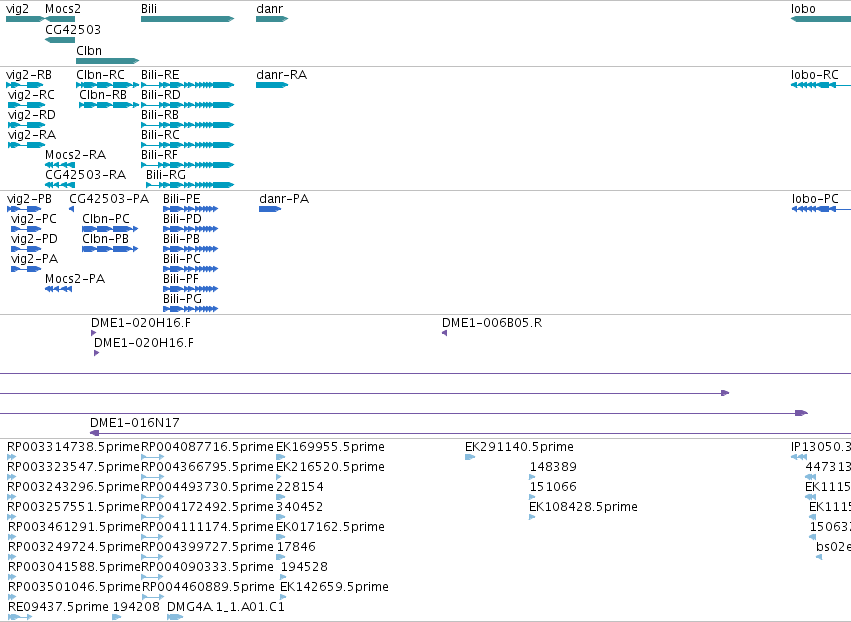
Task: Select the vig2 gene feature label
Action: tap(17, 9)
